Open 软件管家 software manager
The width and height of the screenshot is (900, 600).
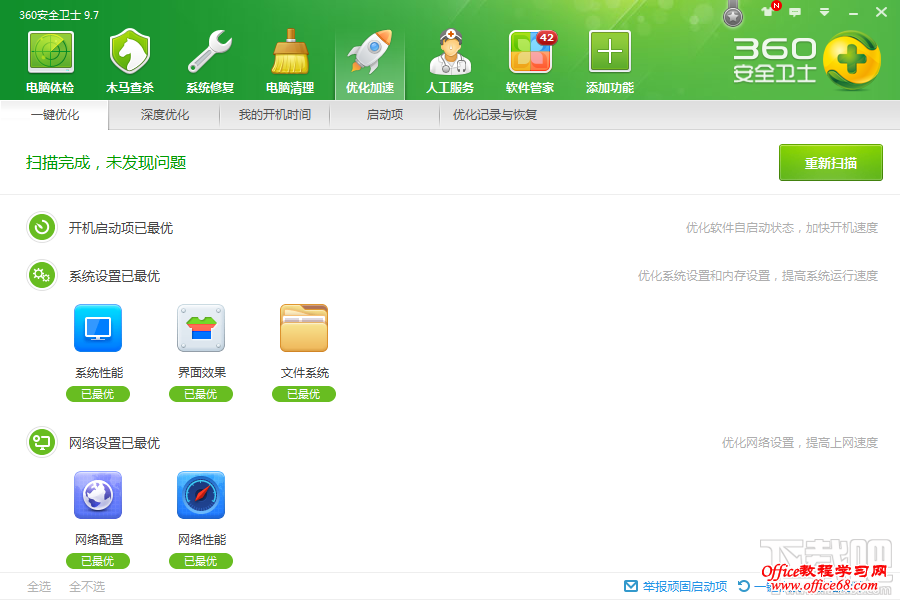pyautogui.click(x=530, y=62)
